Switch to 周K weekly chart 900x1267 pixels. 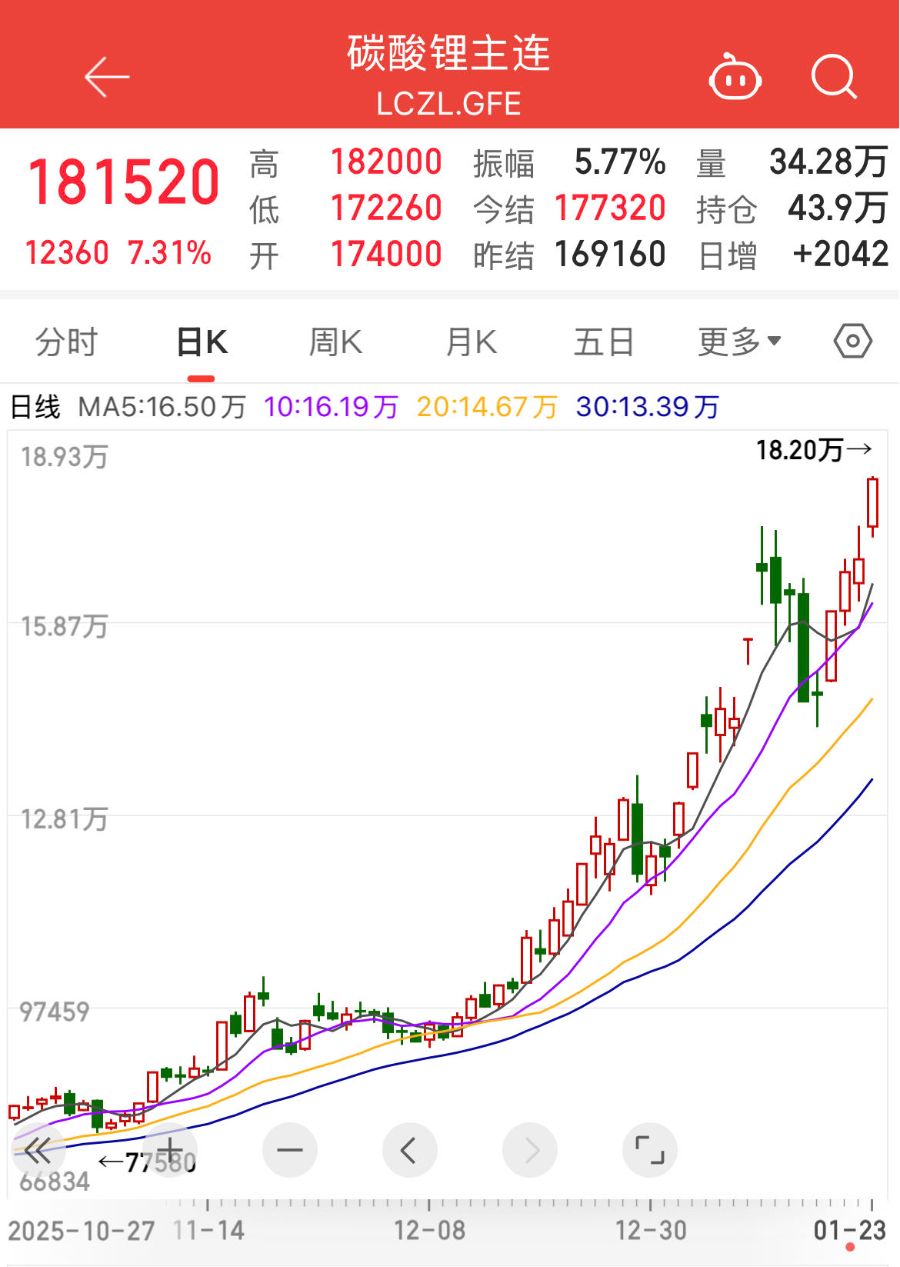coord(335,342)
